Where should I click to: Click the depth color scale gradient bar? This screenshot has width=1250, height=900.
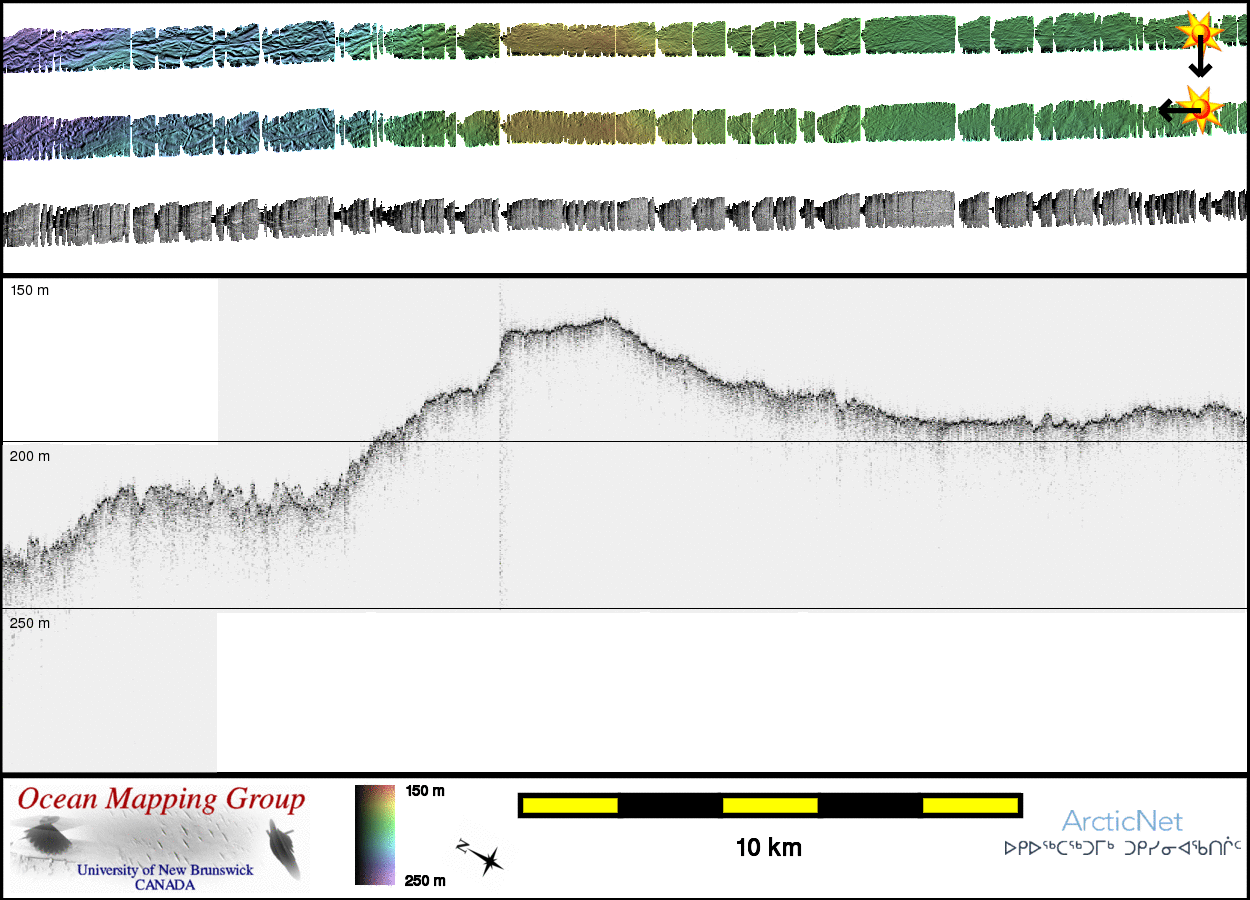pos(369,835)
